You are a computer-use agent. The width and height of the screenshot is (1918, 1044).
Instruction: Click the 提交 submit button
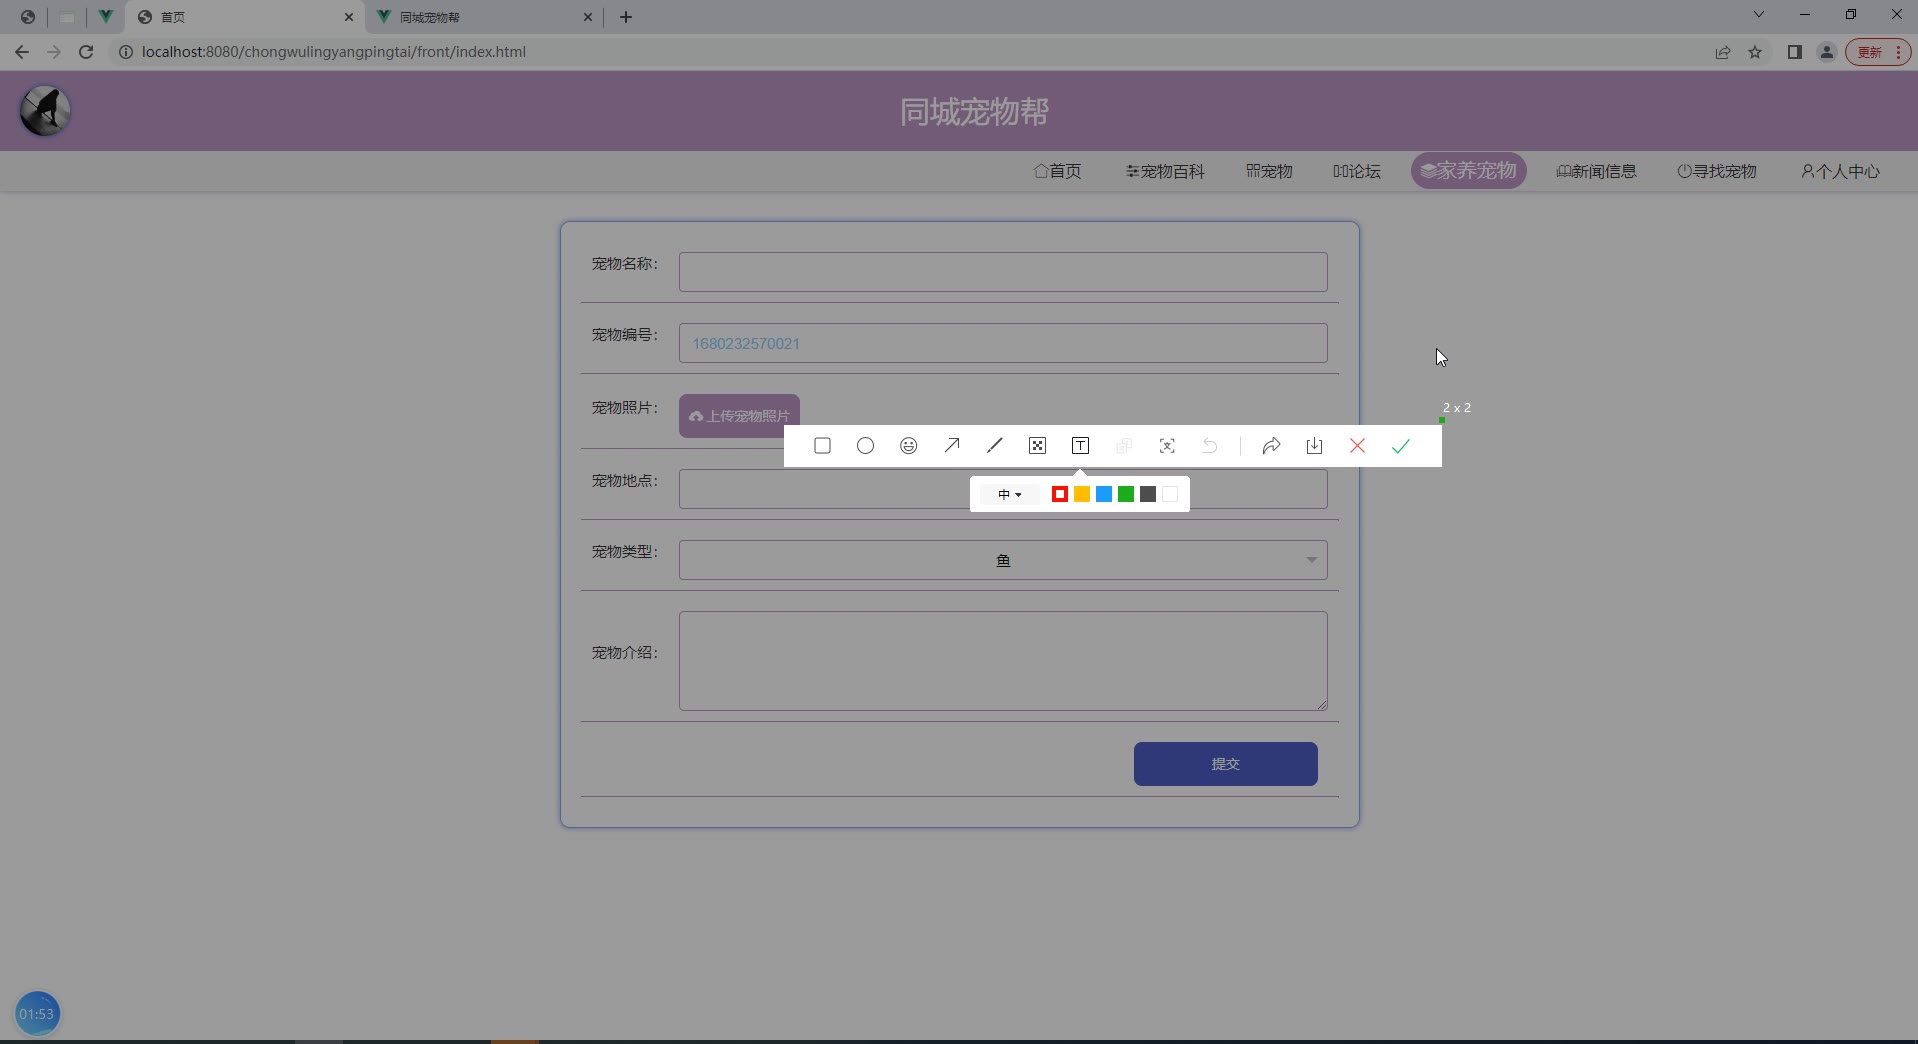pos(1225,764)
